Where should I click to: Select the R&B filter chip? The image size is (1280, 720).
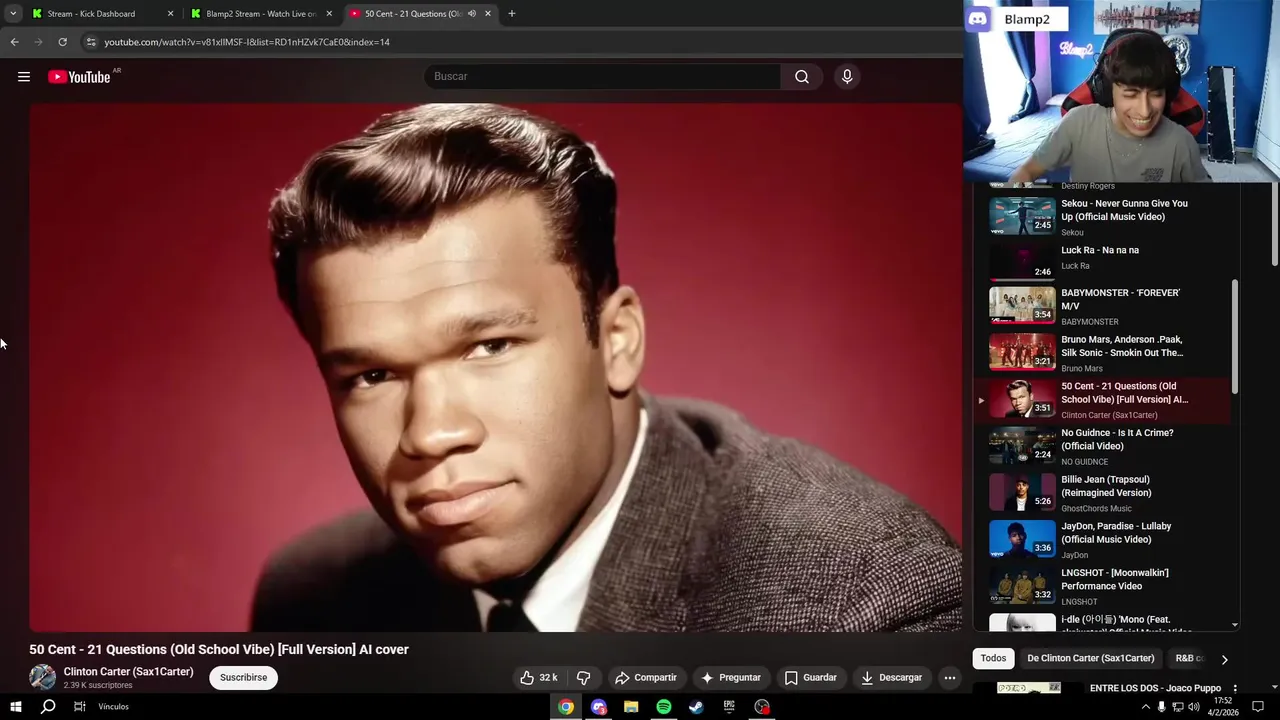[x=1189, y=658]
